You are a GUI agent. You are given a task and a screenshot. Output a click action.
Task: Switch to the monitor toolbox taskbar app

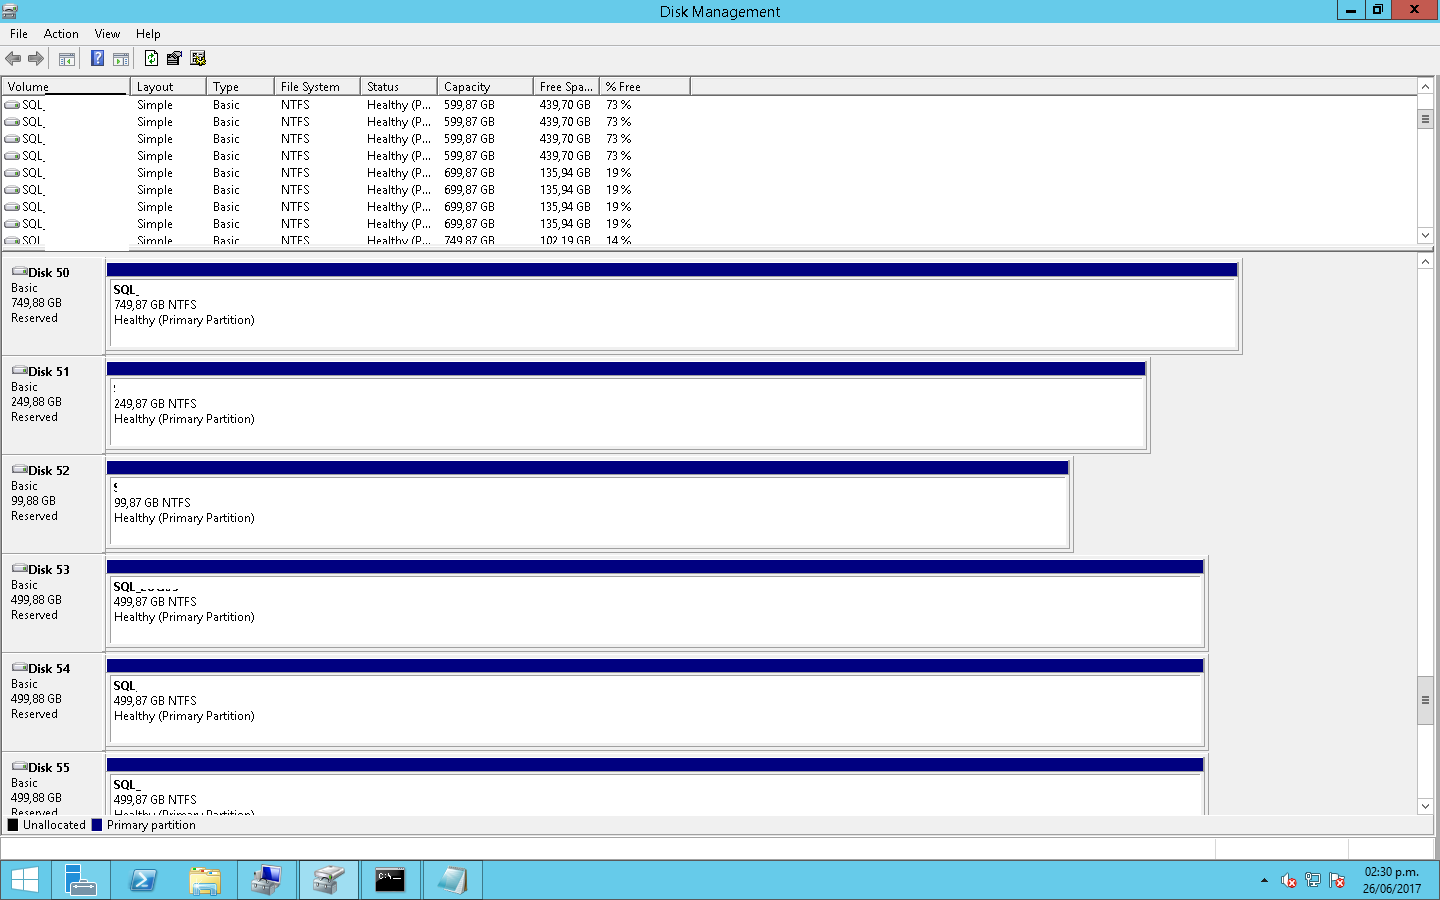tap(267, 880)
